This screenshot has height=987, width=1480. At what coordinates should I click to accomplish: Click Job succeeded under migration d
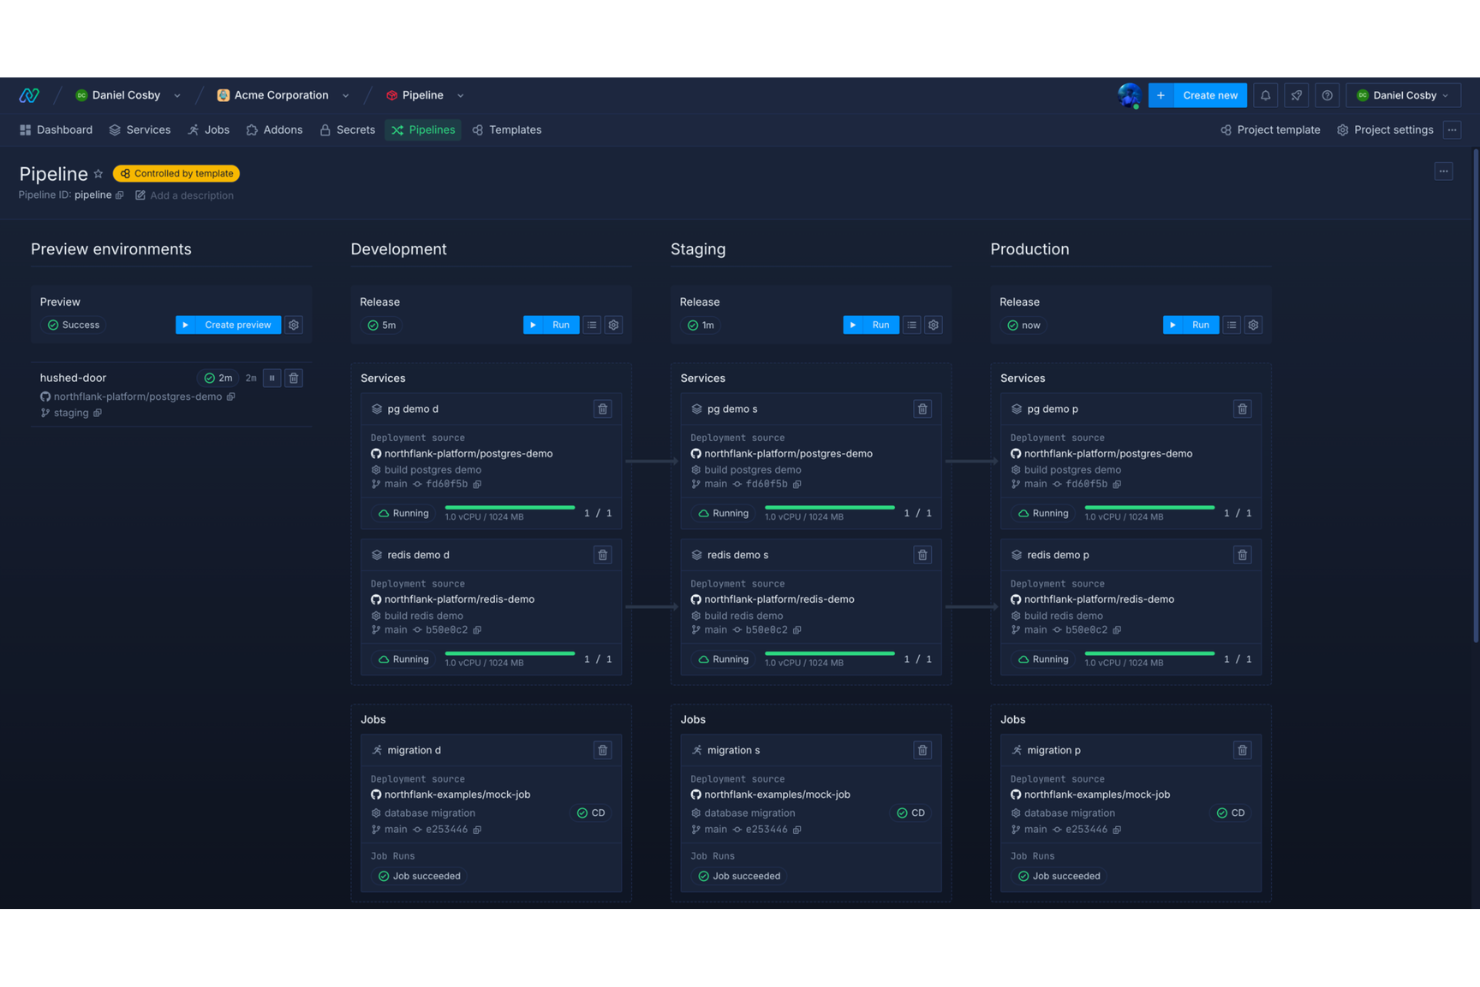pos(419,876)
